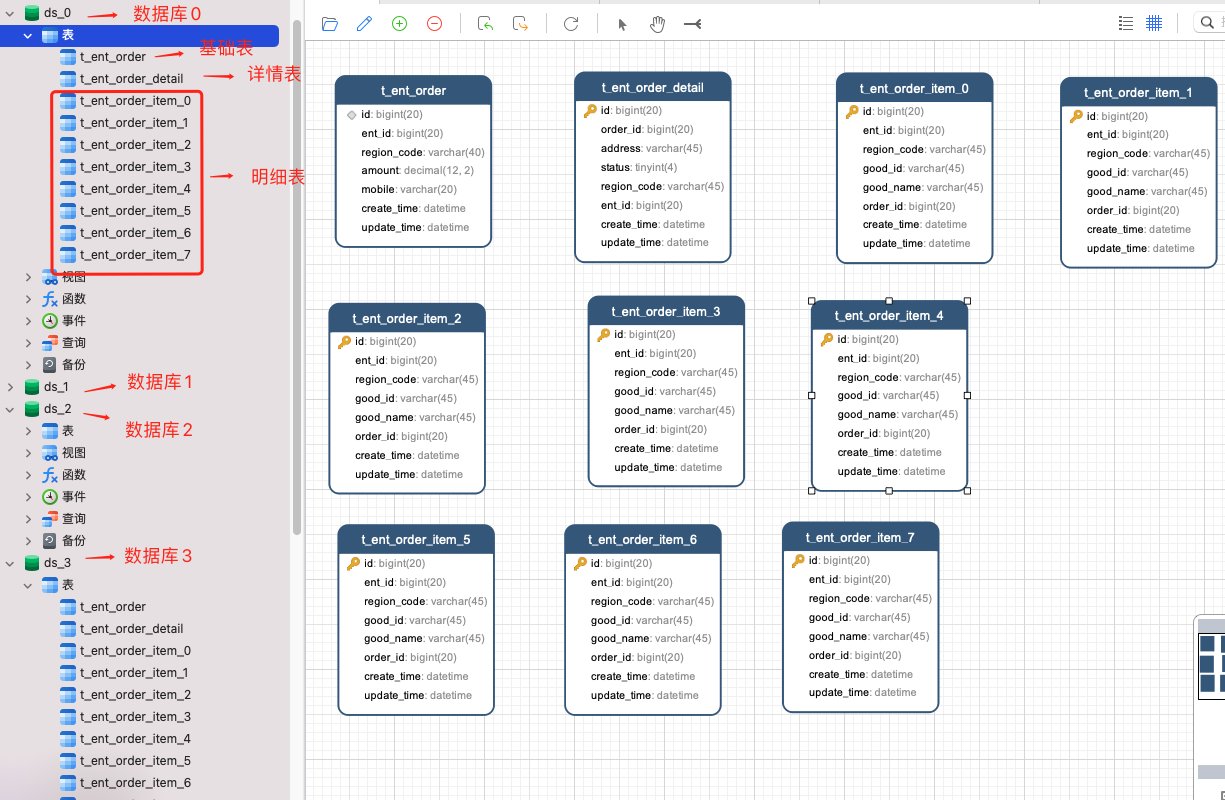Click the red minus remove icon
The width and height of the screenshot is (1225, 800).
(434, 24)
